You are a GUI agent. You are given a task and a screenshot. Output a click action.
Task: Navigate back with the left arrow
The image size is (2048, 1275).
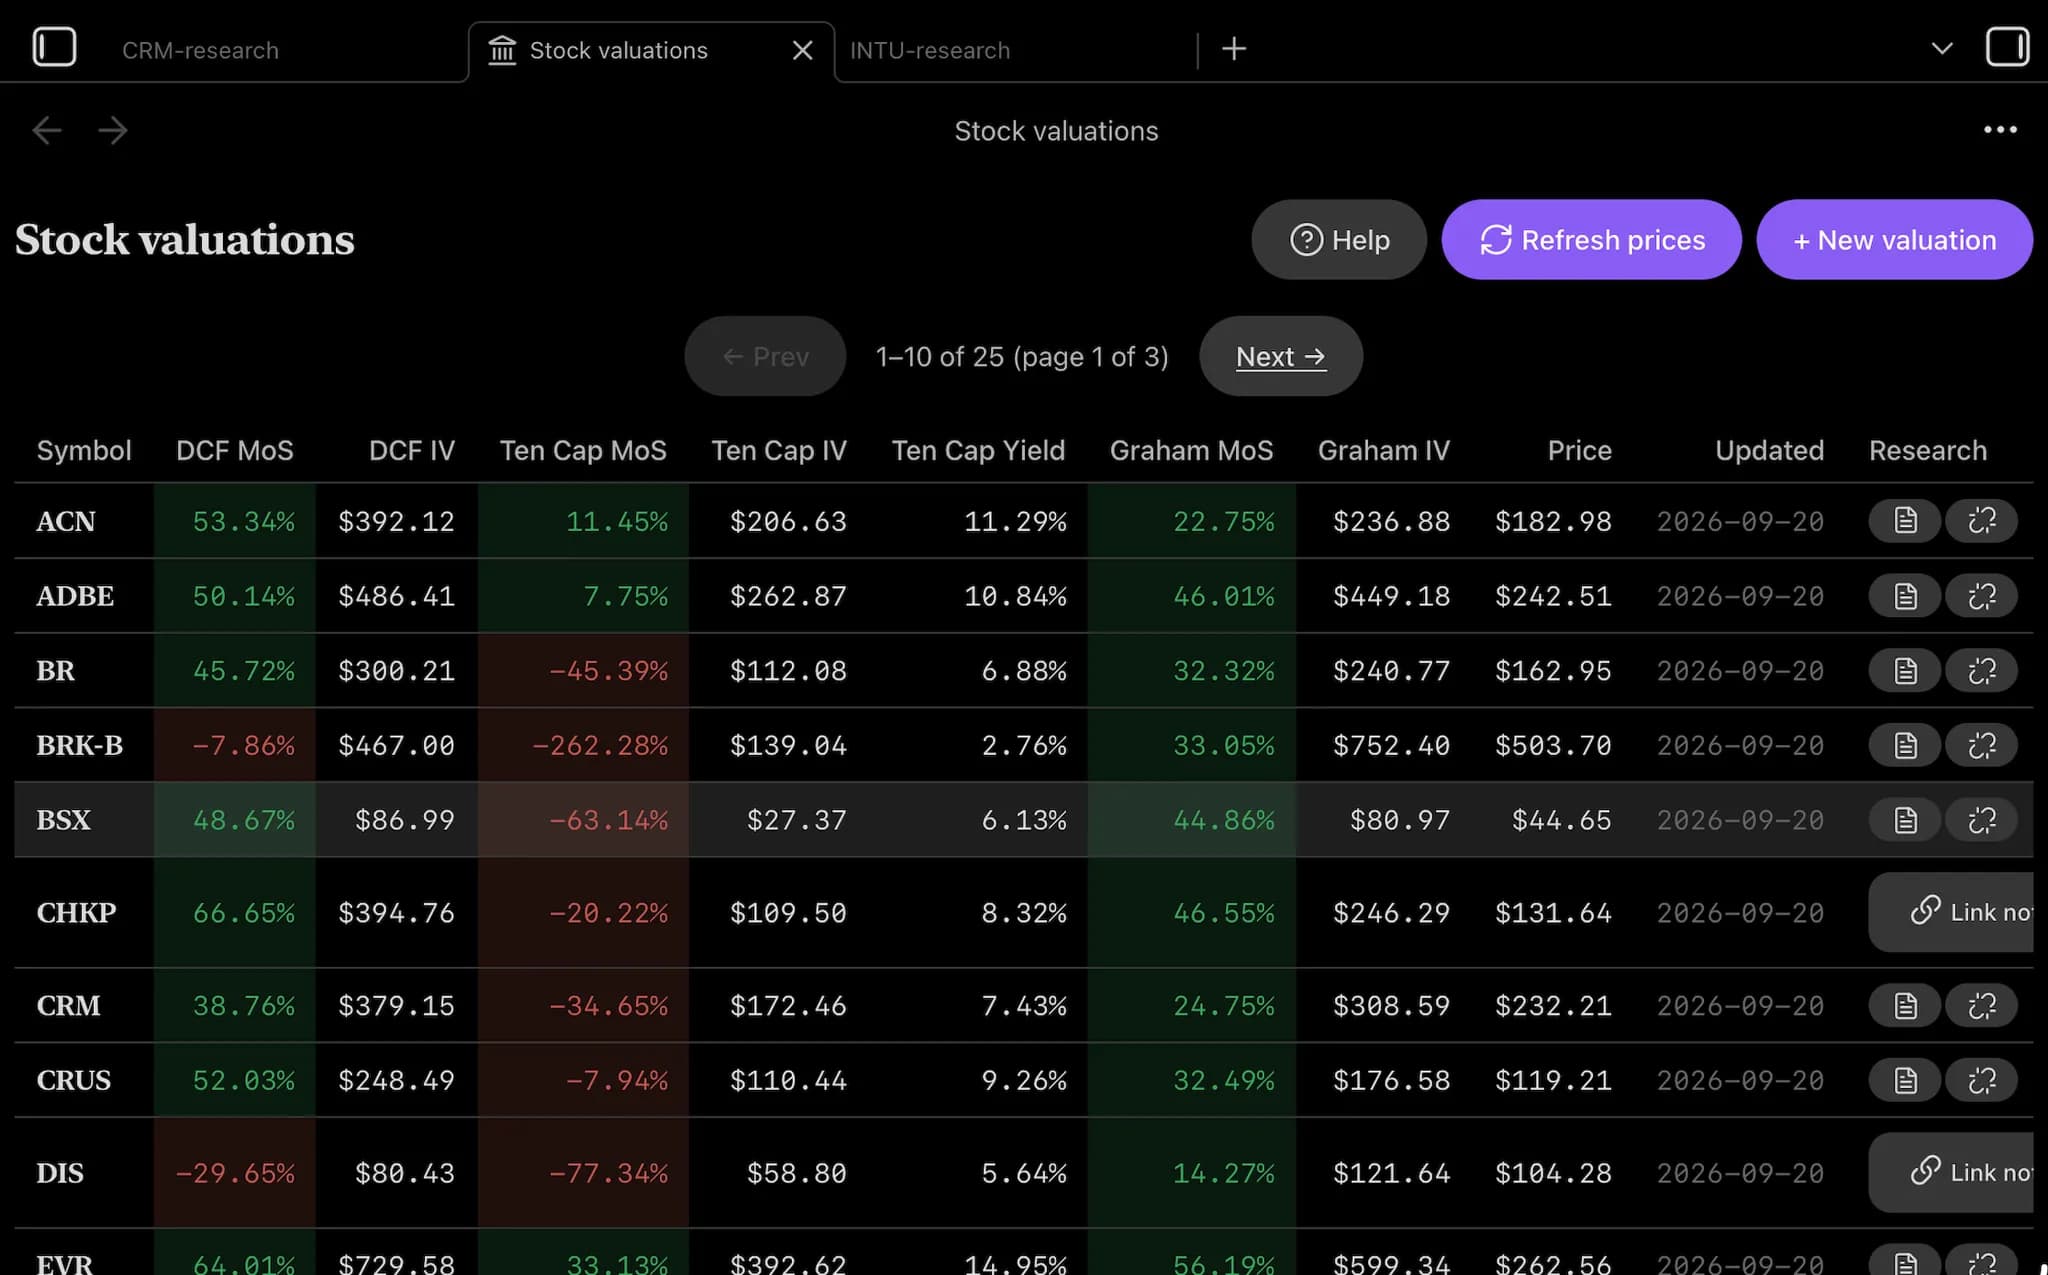(47, 130)
